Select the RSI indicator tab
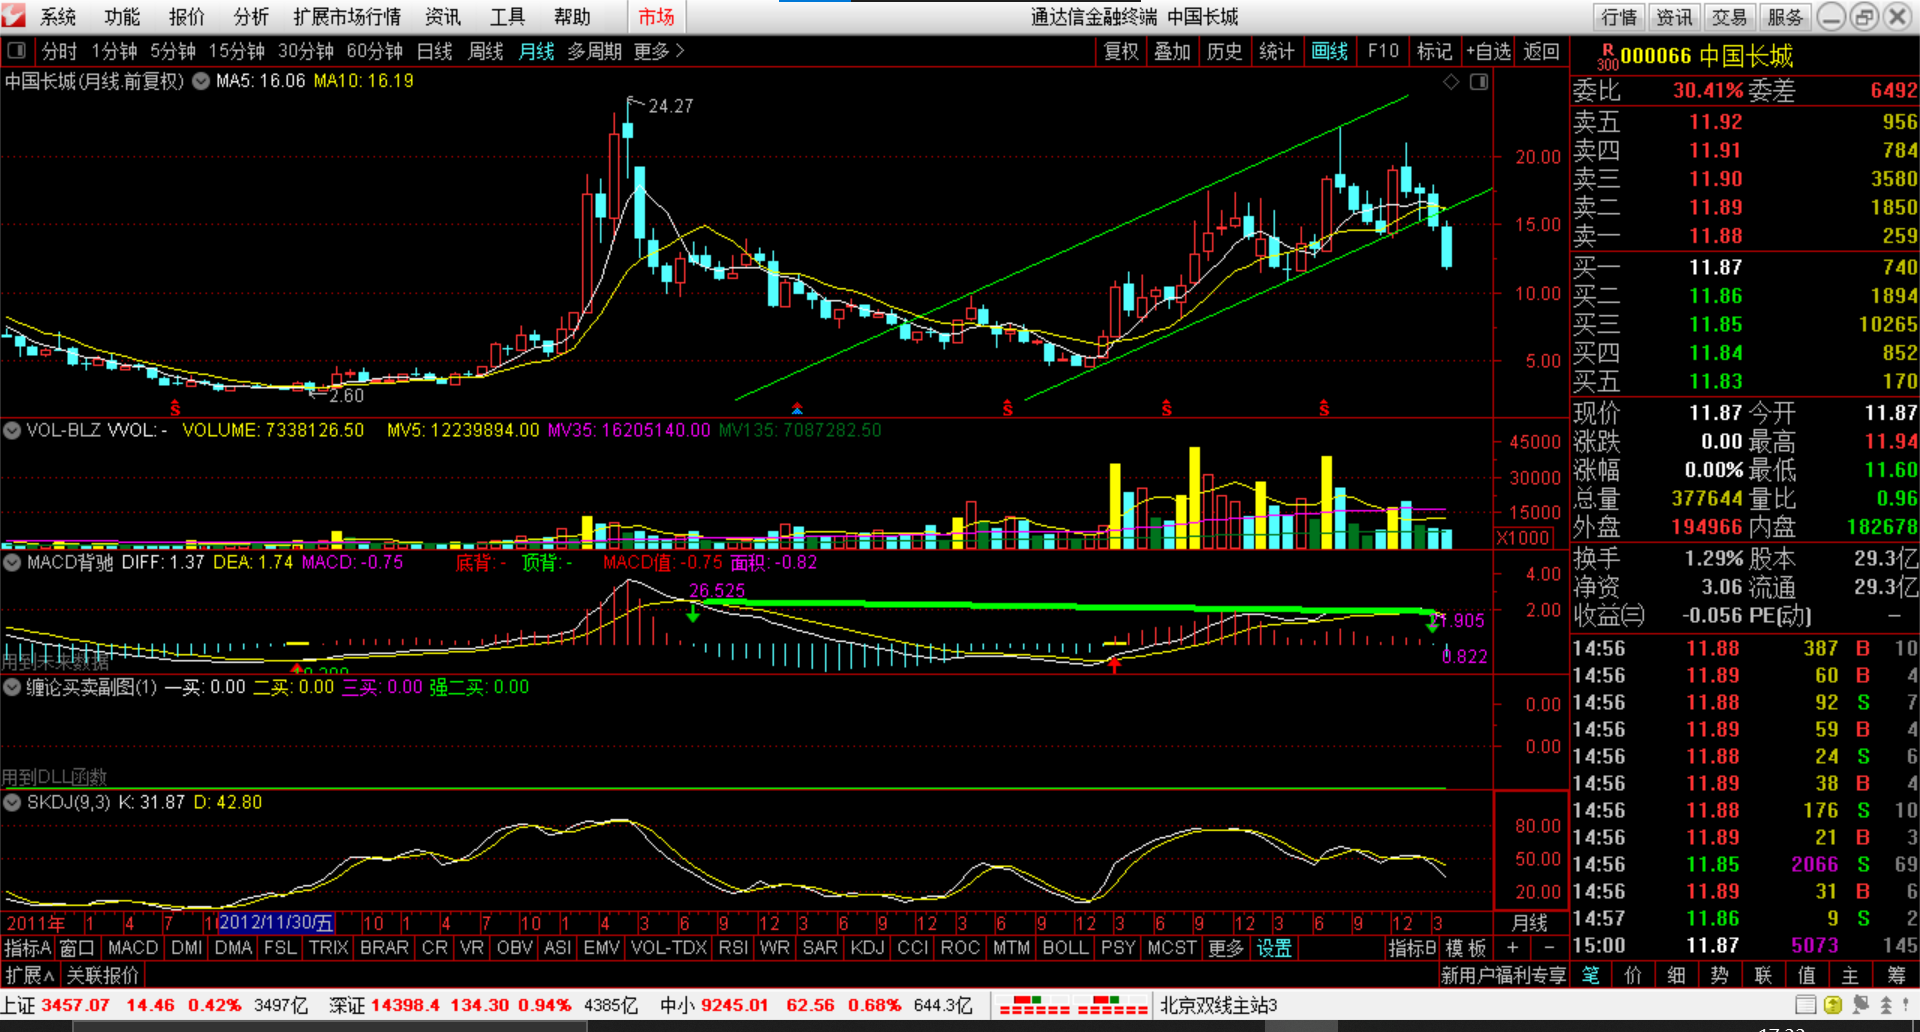Viewport: 1920px width, 1032px height. click(x=733, y=947)
